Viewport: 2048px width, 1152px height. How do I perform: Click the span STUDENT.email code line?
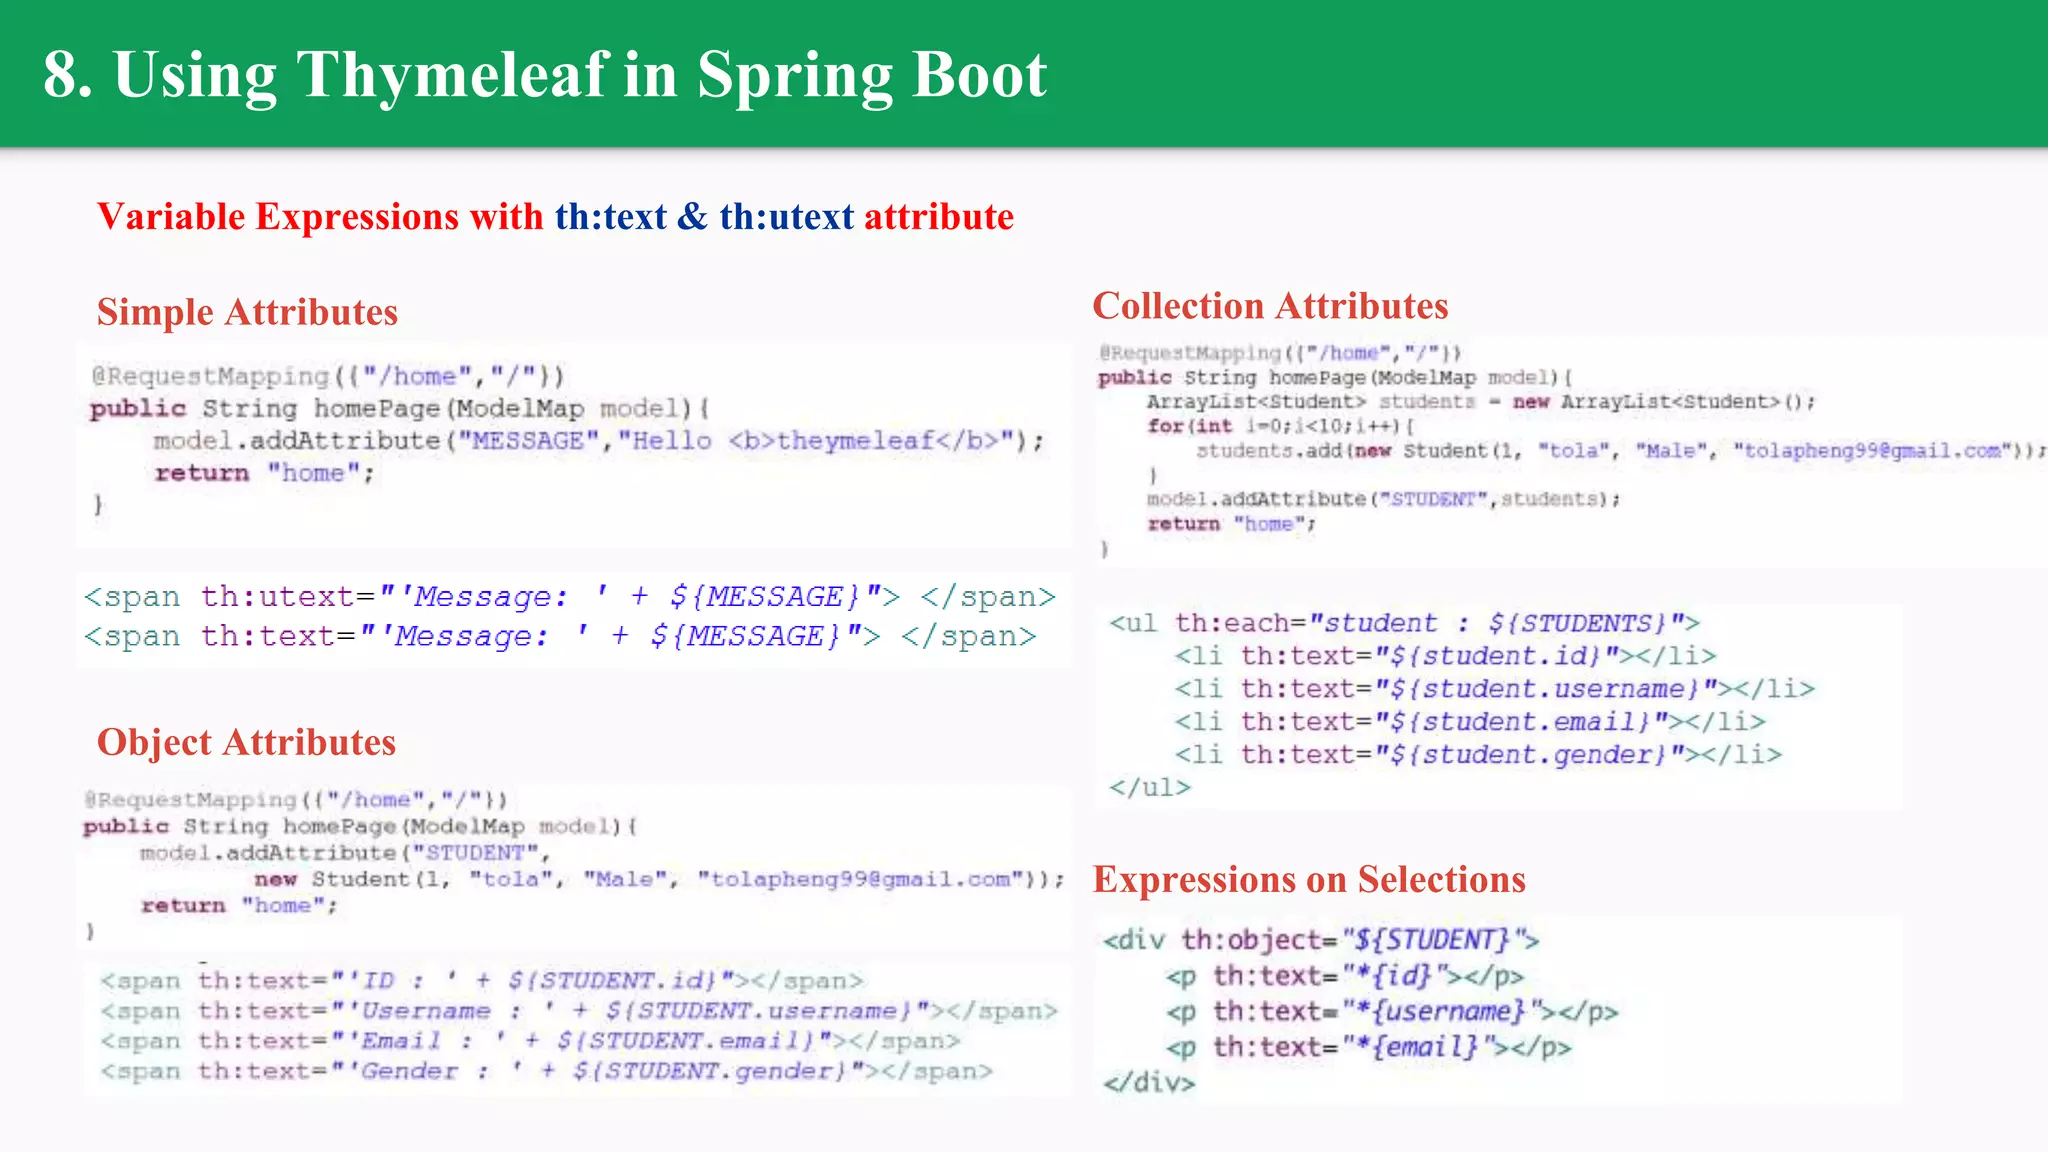point(530,1042)
